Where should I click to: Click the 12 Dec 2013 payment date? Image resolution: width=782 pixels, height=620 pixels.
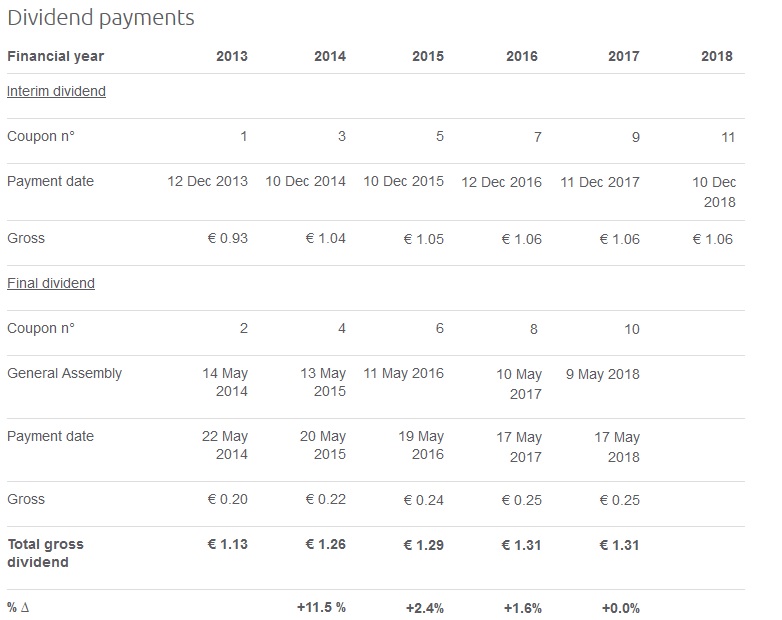207,182
